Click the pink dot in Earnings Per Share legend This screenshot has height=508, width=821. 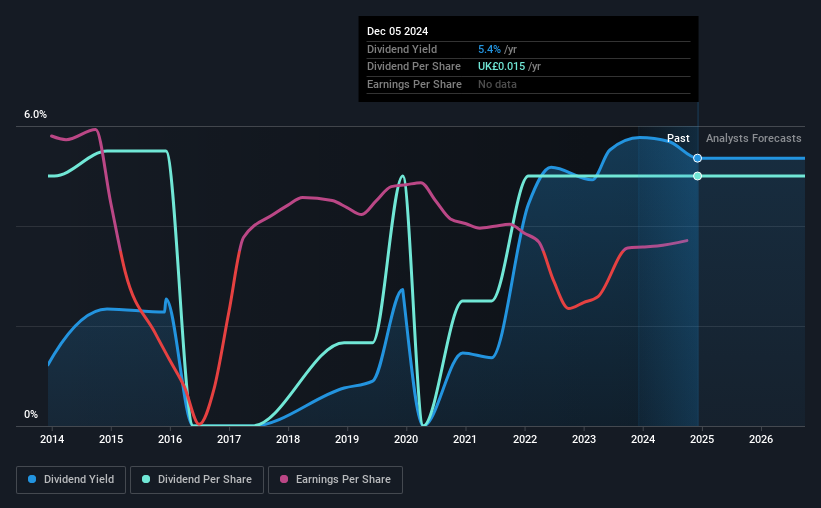pyautogui.click(x=284, y=479)
